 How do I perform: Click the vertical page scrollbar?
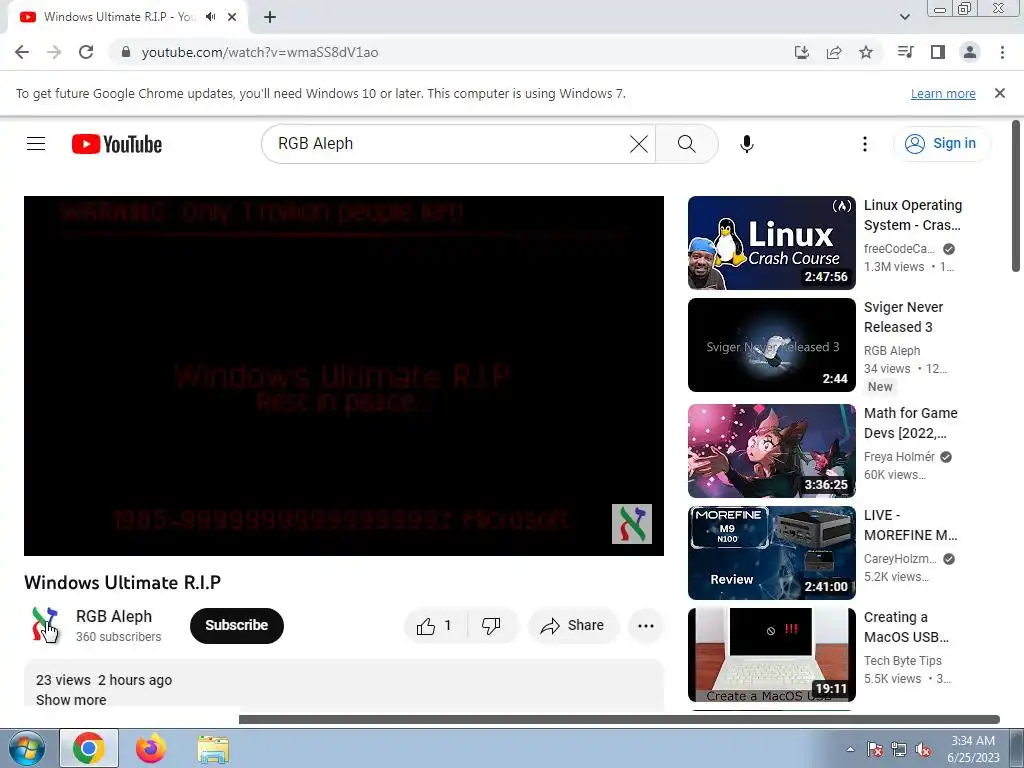(1016, 196)
